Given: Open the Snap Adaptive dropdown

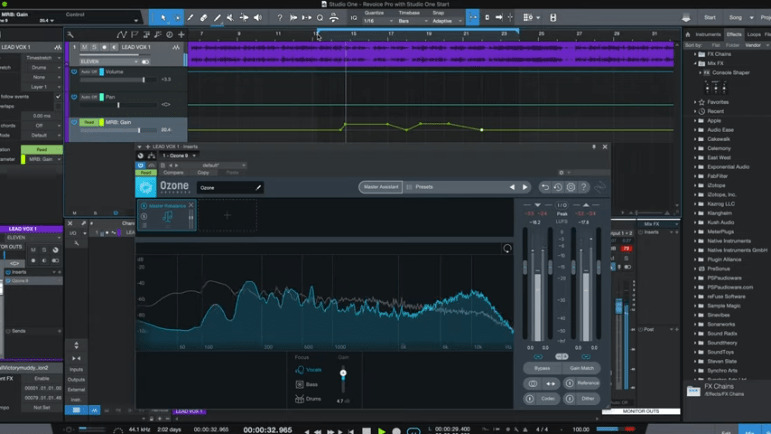Looking at the screenshot, I should tap(445, 21).
